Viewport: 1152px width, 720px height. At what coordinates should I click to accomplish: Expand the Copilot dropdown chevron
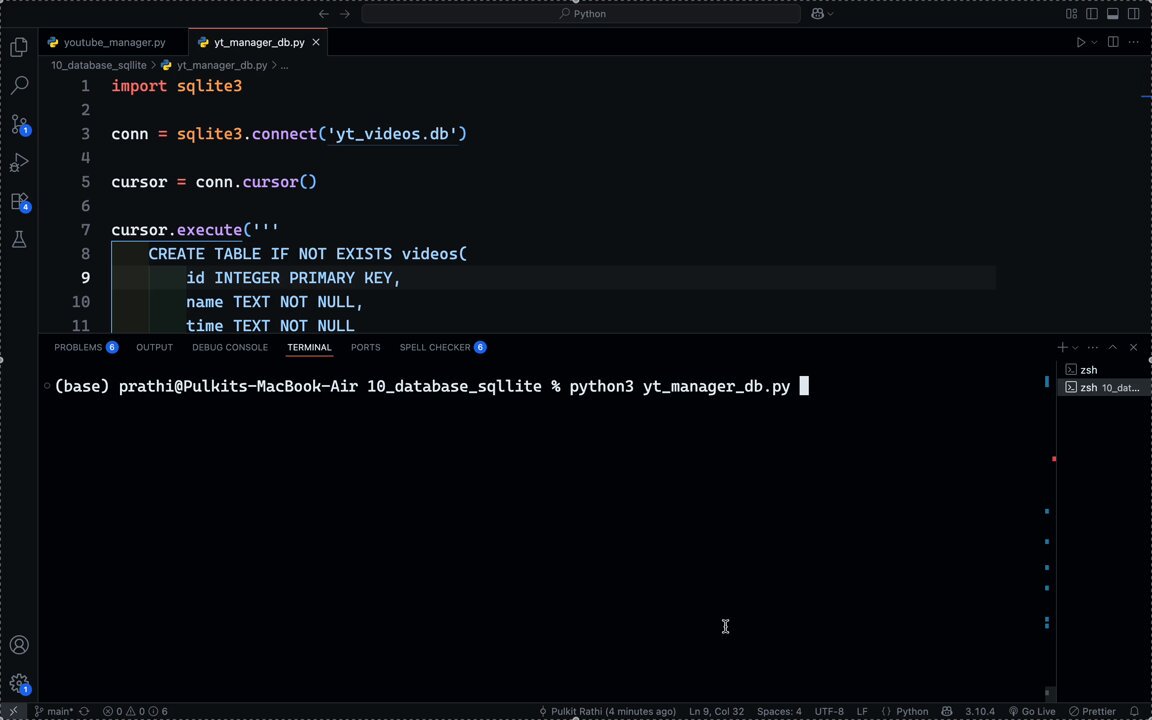pos(831,14)
